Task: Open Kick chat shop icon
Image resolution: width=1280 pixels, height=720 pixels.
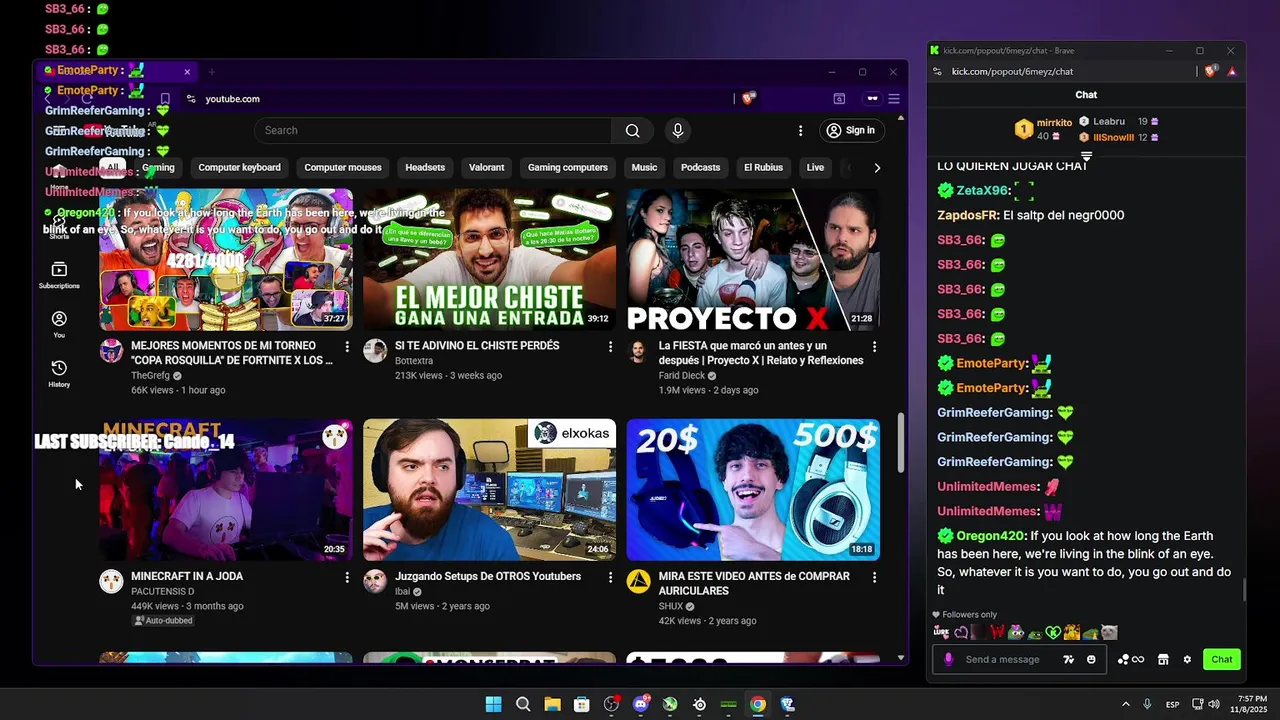Action: (1163, 659)
